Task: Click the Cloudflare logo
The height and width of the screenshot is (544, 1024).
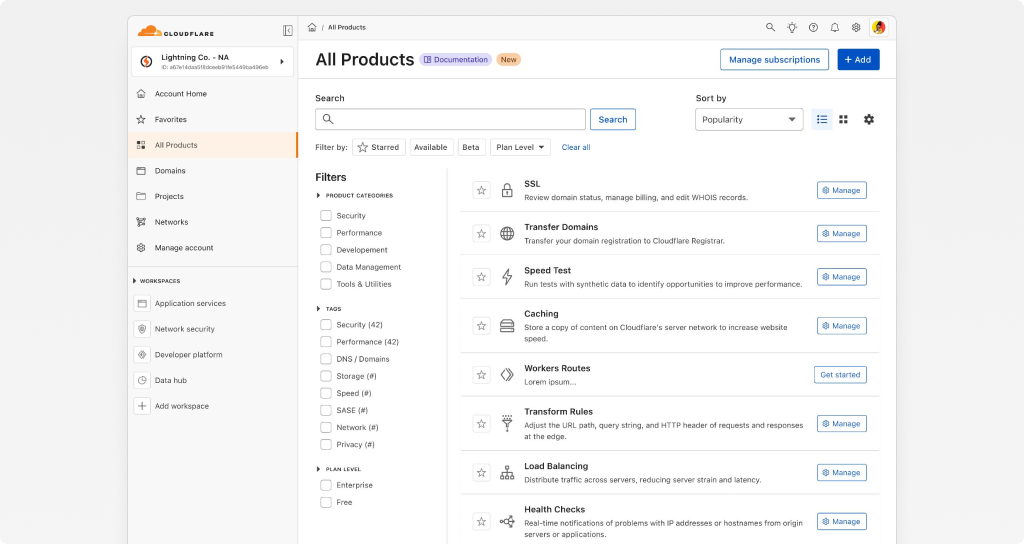Action: point(176,31)
